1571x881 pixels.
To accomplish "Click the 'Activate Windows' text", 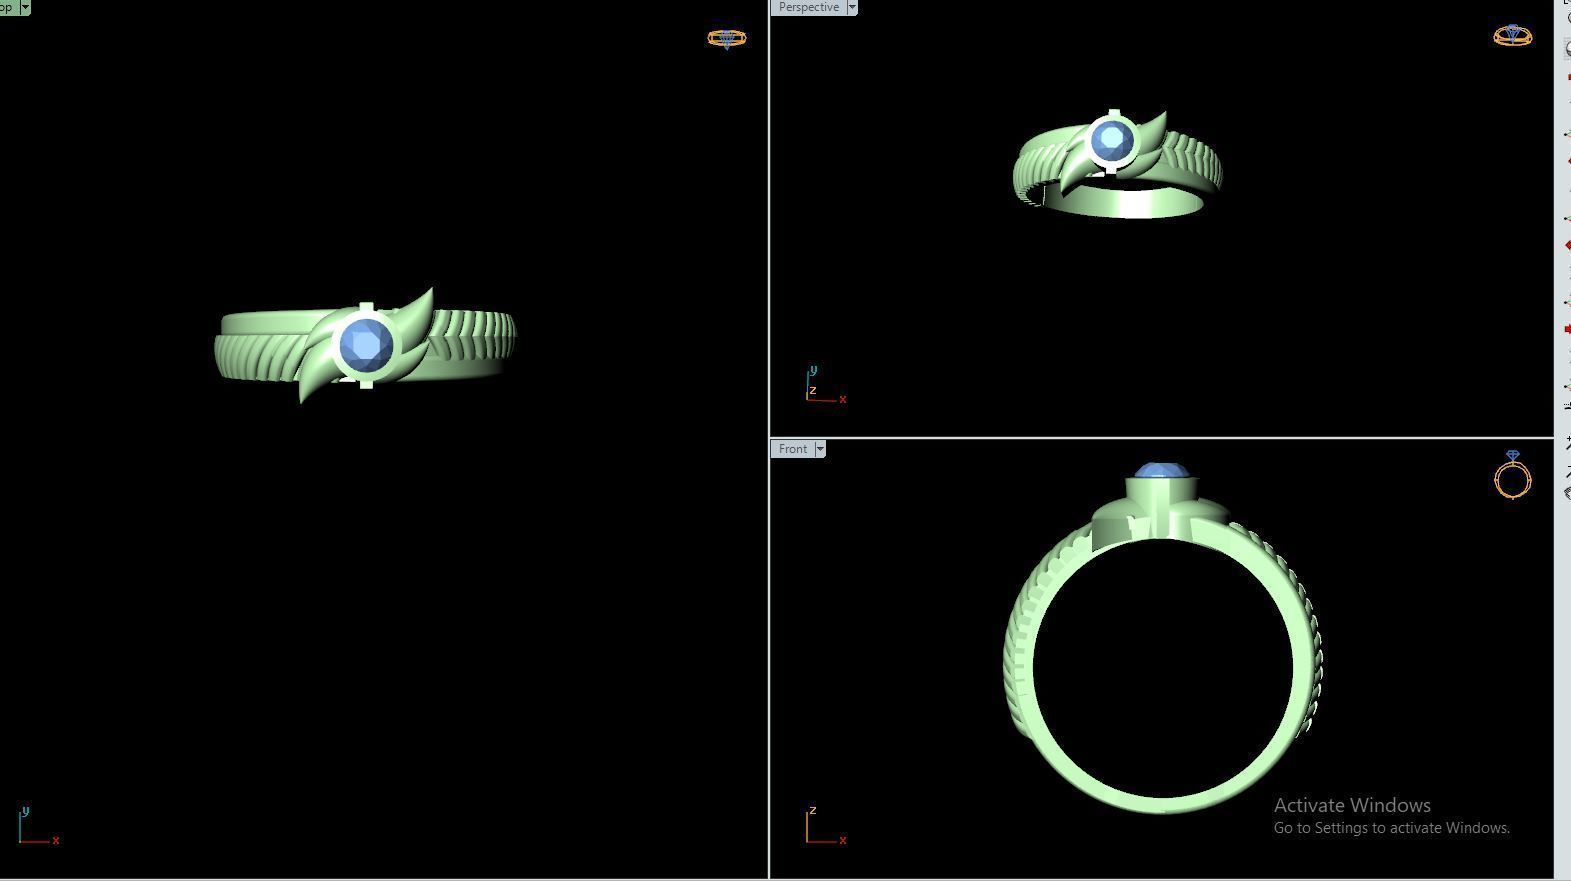I will [x=1352, y=805].
